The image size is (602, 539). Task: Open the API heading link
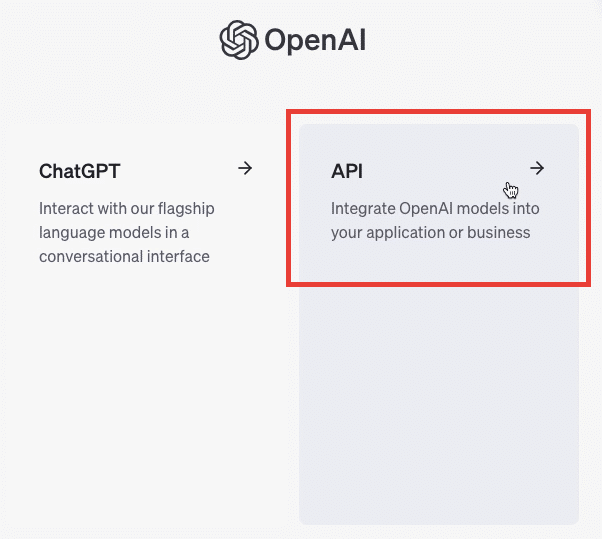[347, 171]
